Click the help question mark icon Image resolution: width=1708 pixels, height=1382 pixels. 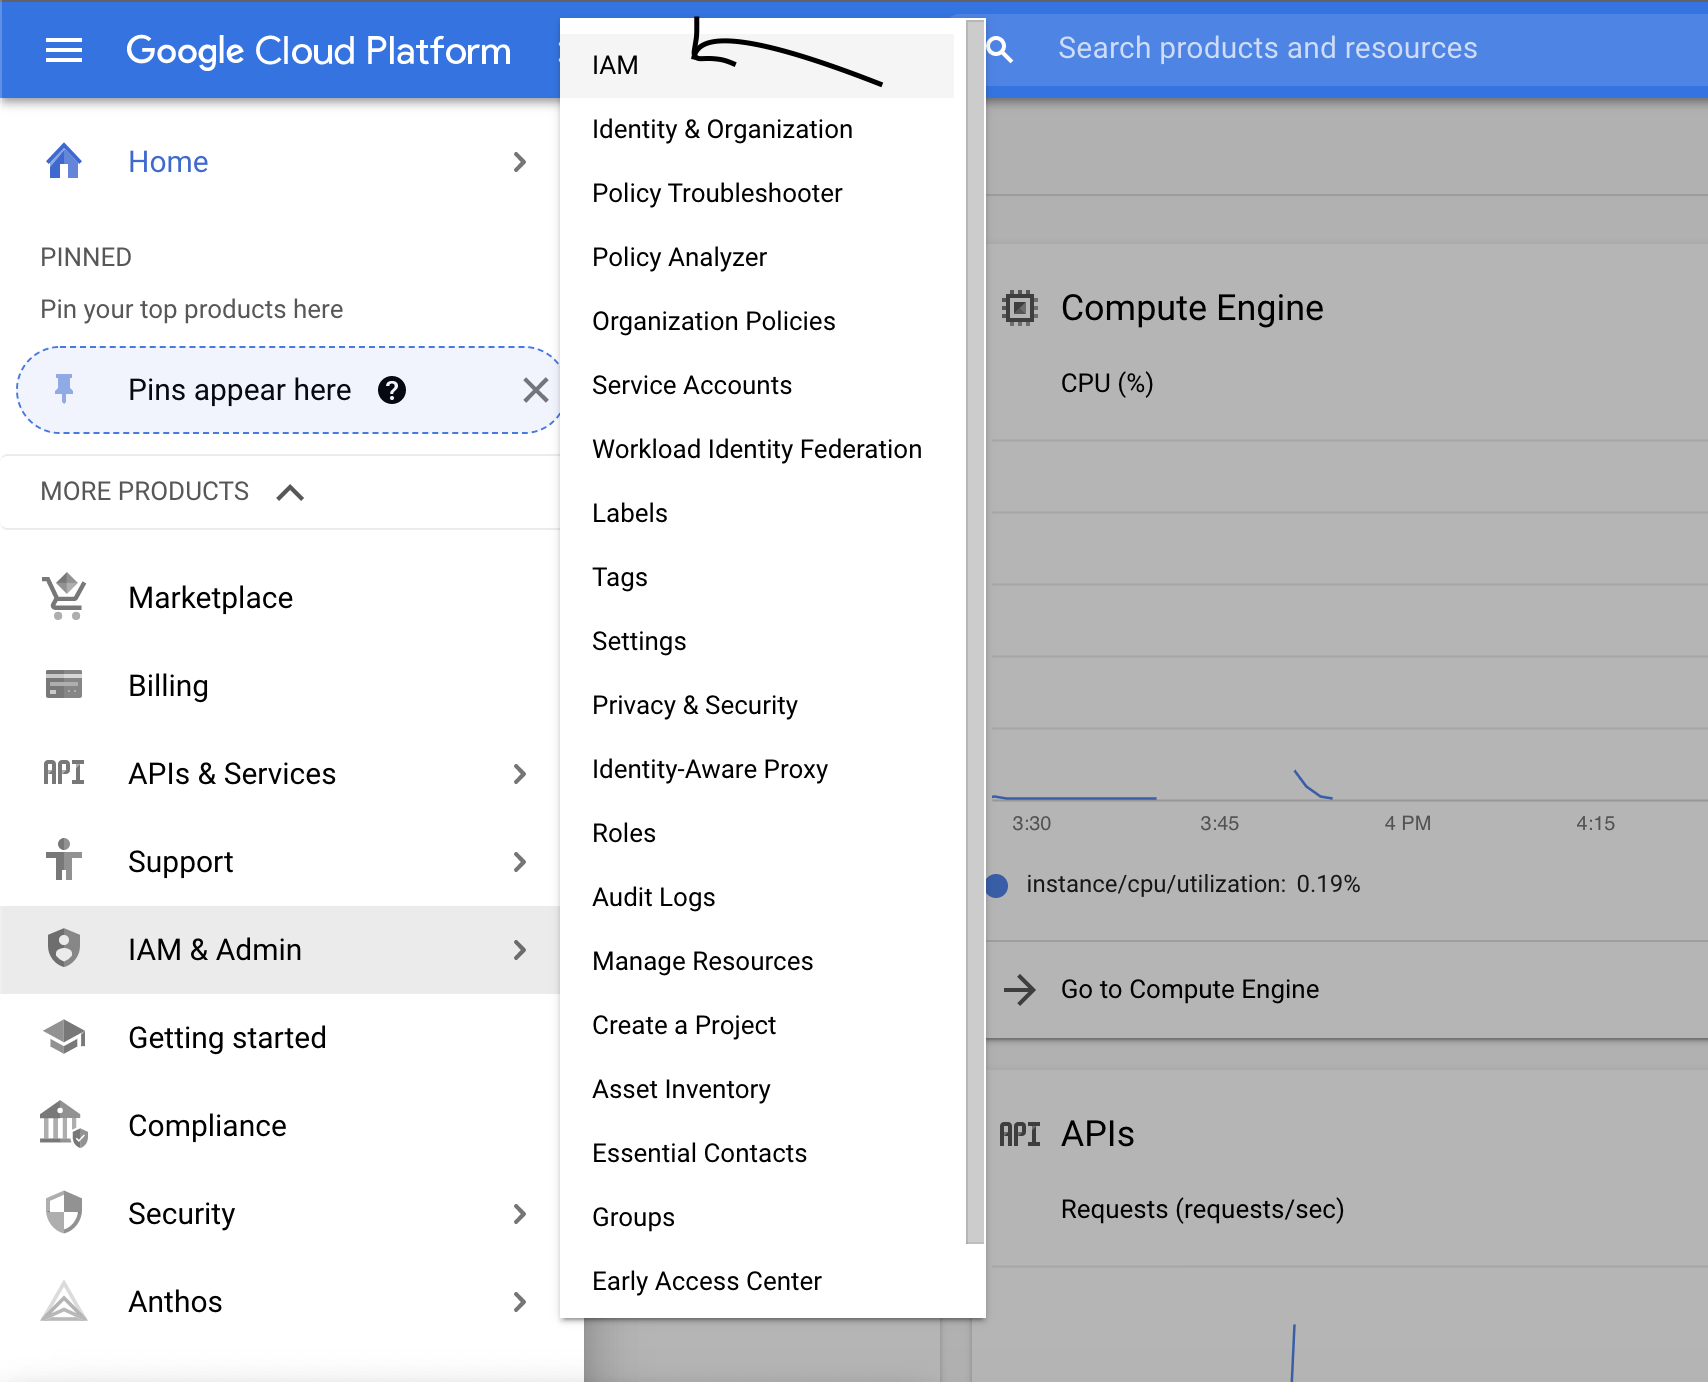point(392,390)
